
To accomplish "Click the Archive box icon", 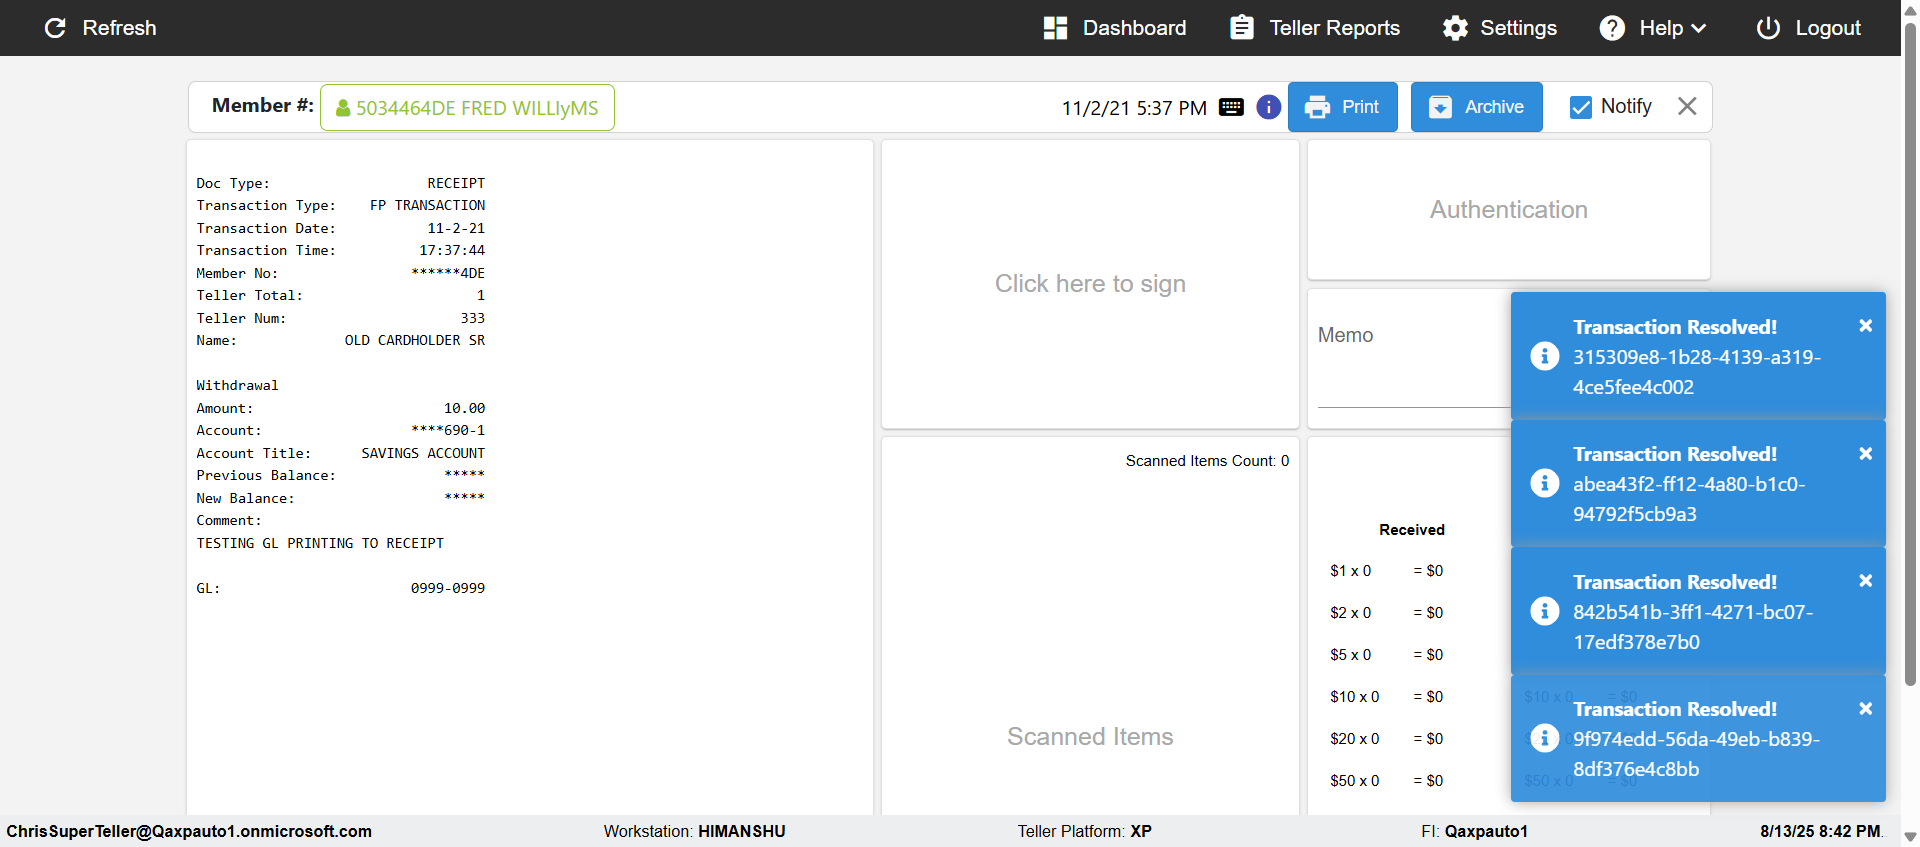I will (x=1440, y=107).
